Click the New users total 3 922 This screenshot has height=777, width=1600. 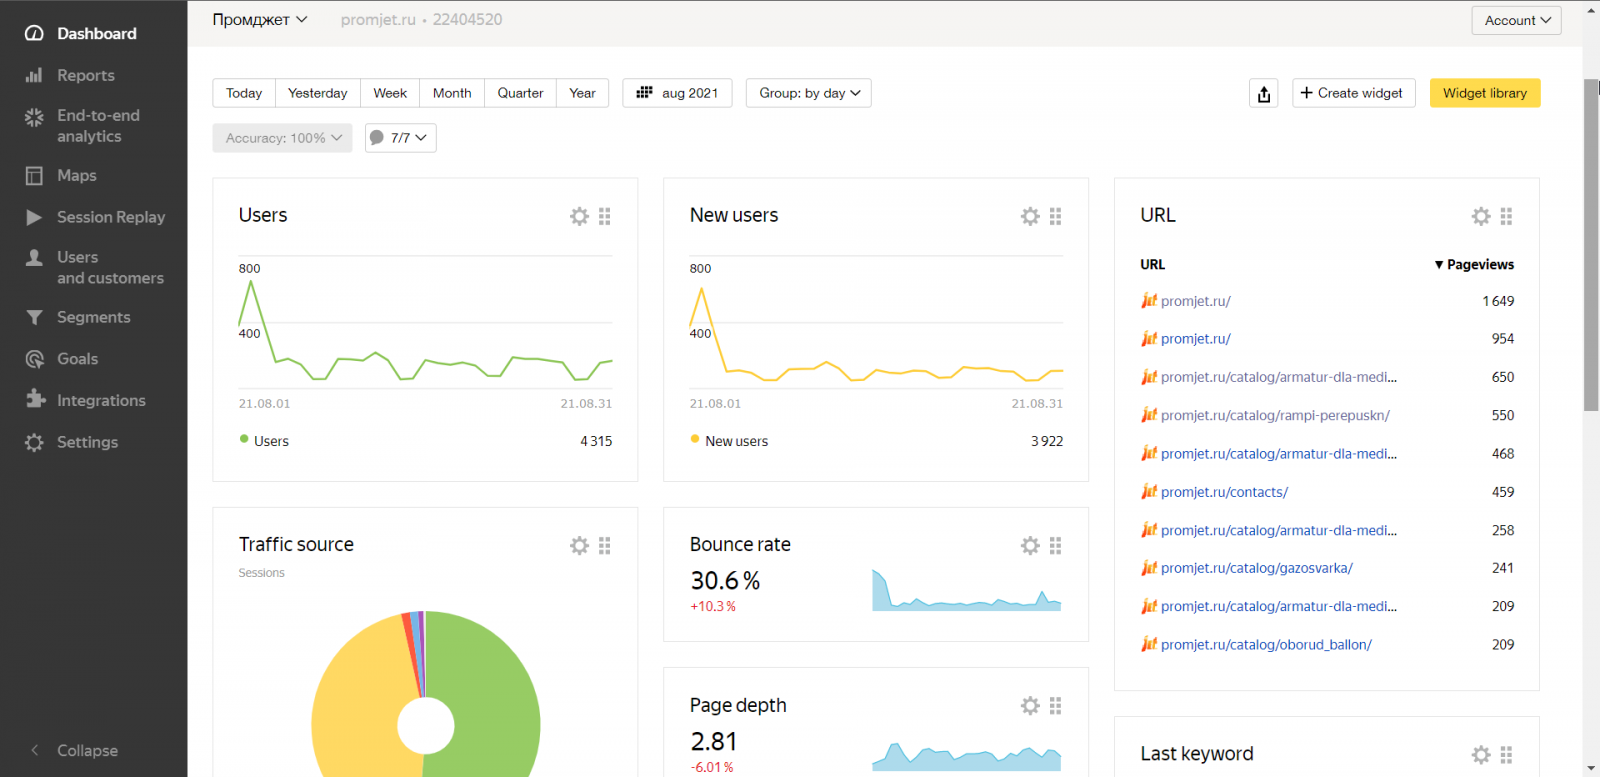coord(1047,441)
